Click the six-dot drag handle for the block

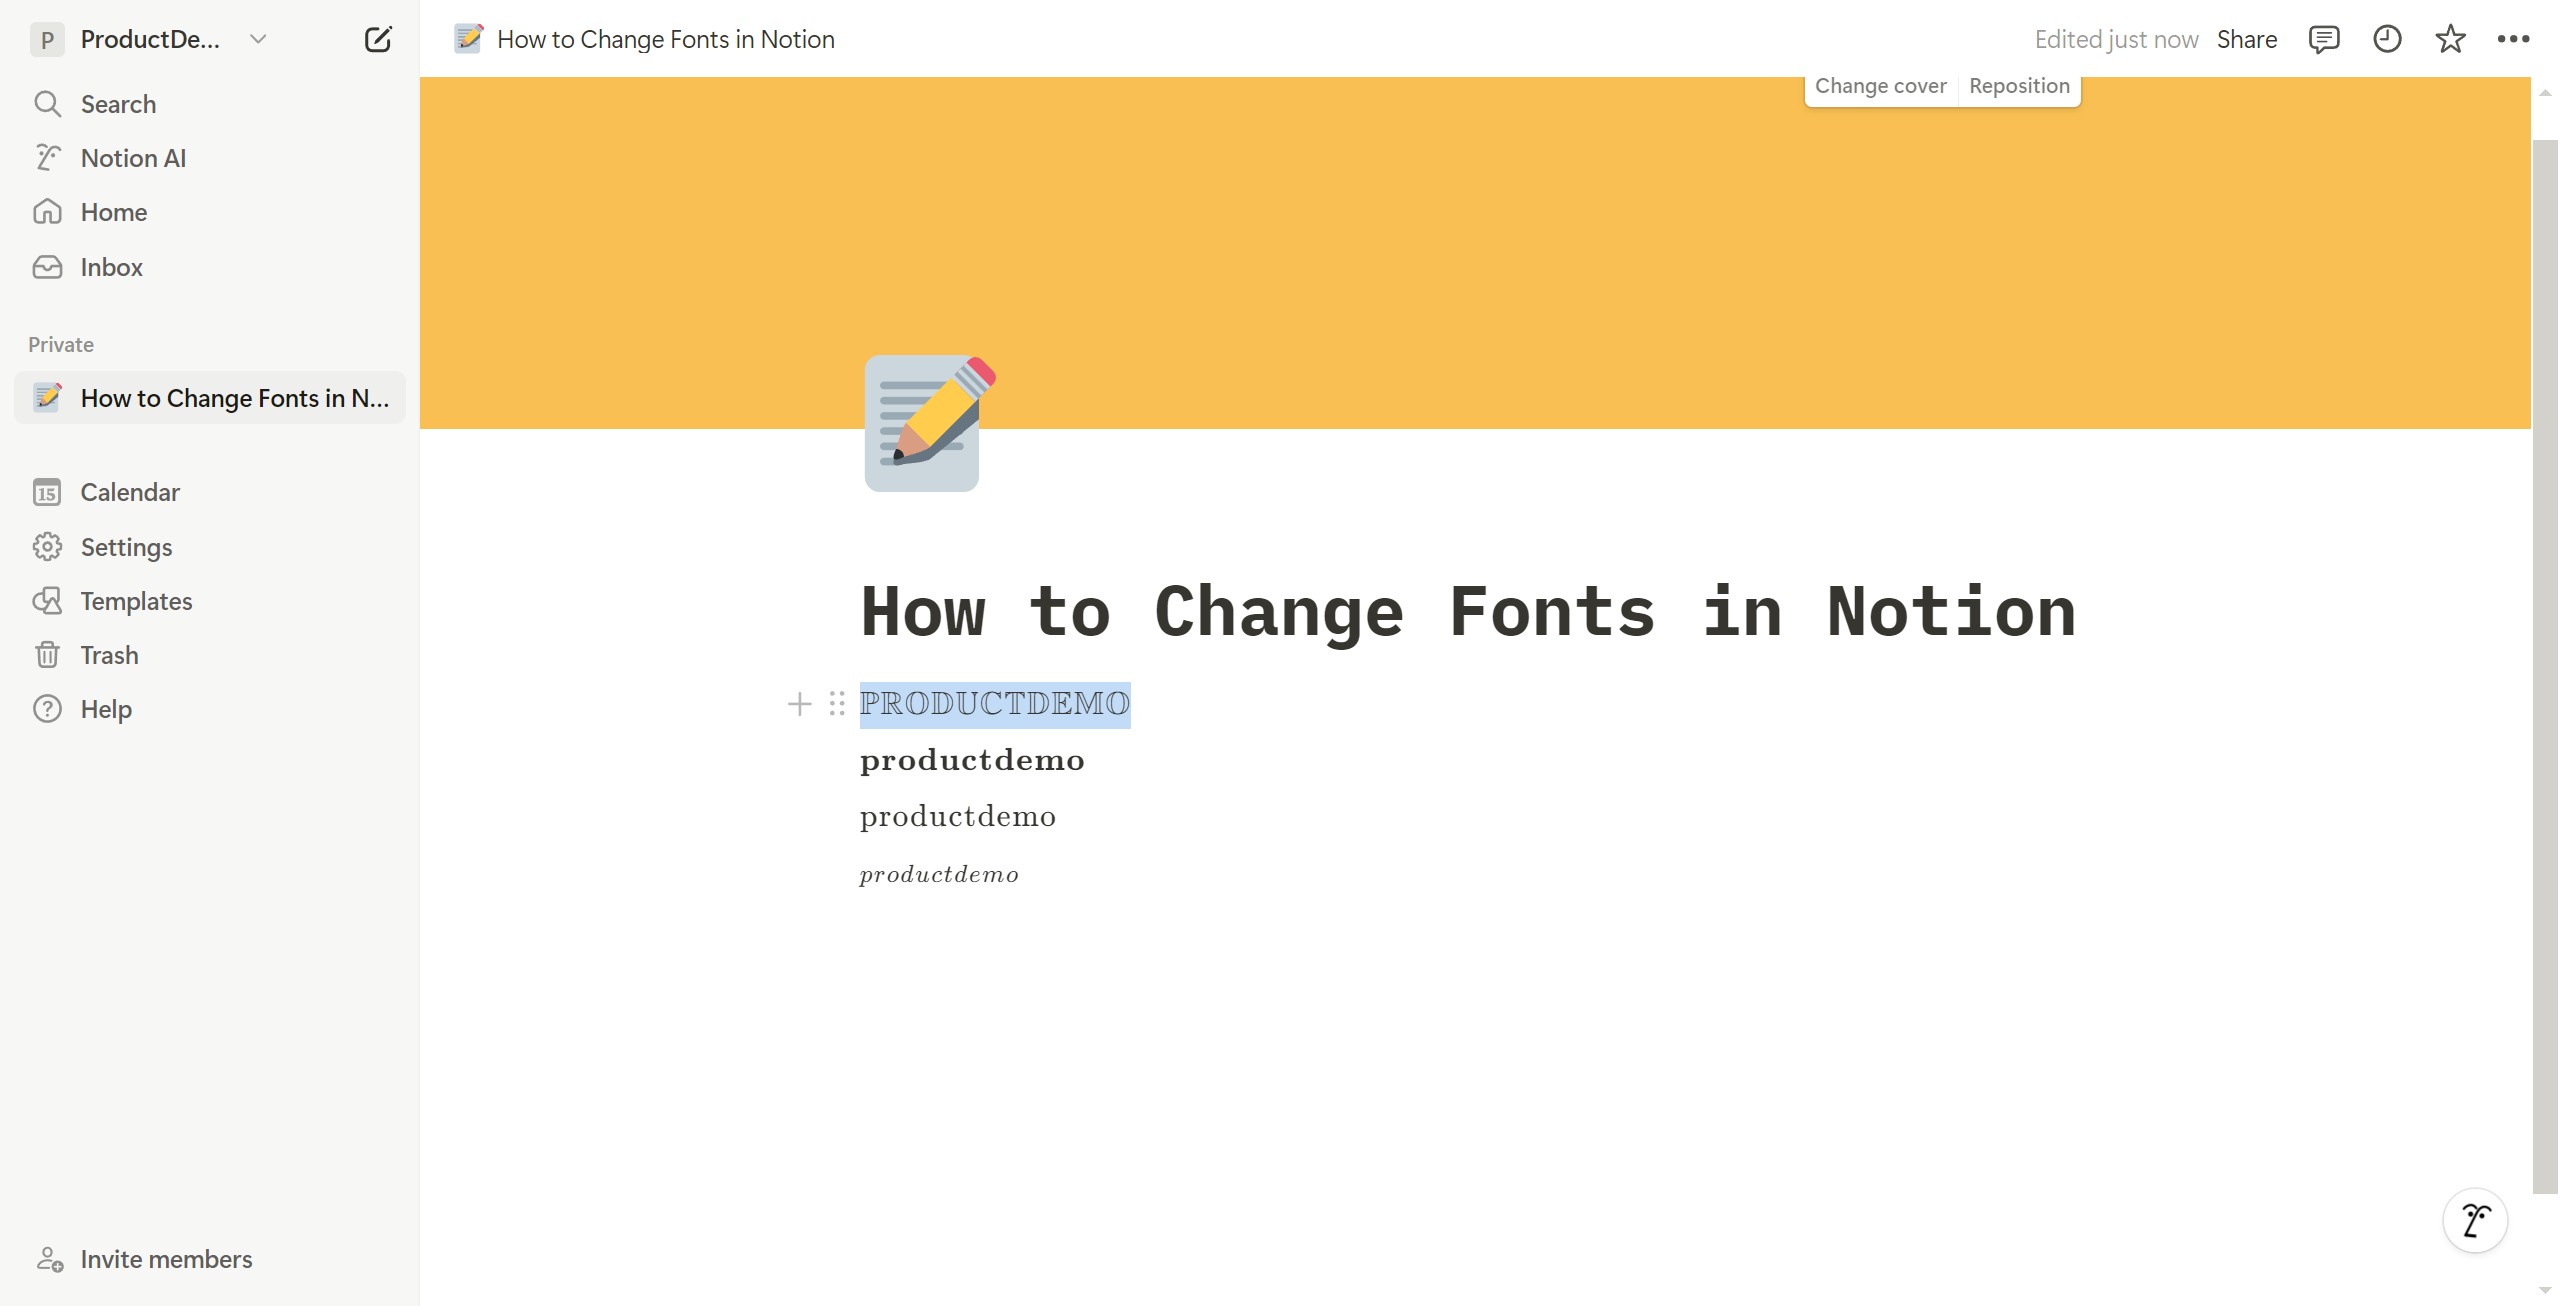837,704
